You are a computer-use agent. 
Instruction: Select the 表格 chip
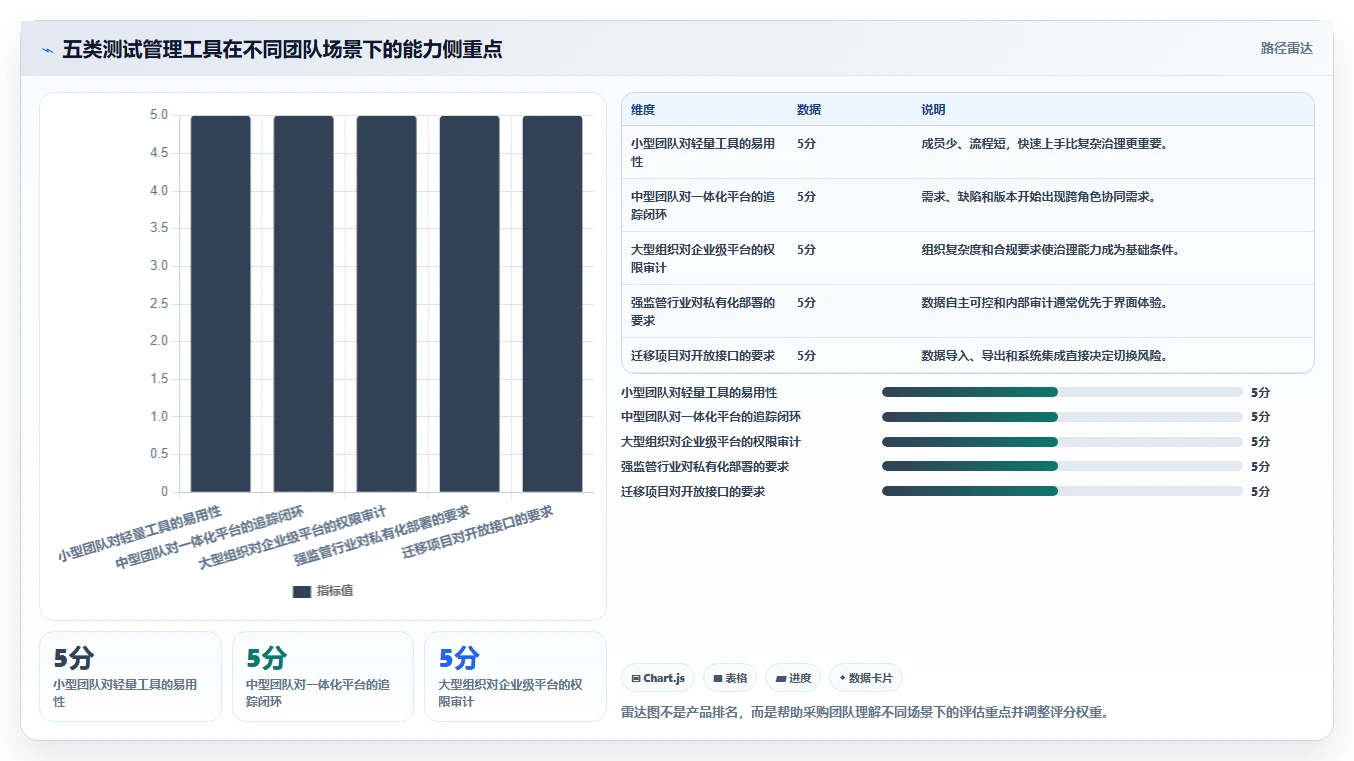(731, 678)
